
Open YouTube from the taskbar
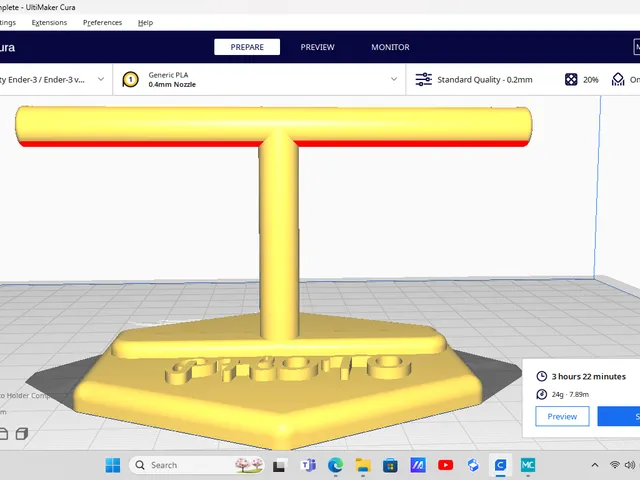coord(445,465)
